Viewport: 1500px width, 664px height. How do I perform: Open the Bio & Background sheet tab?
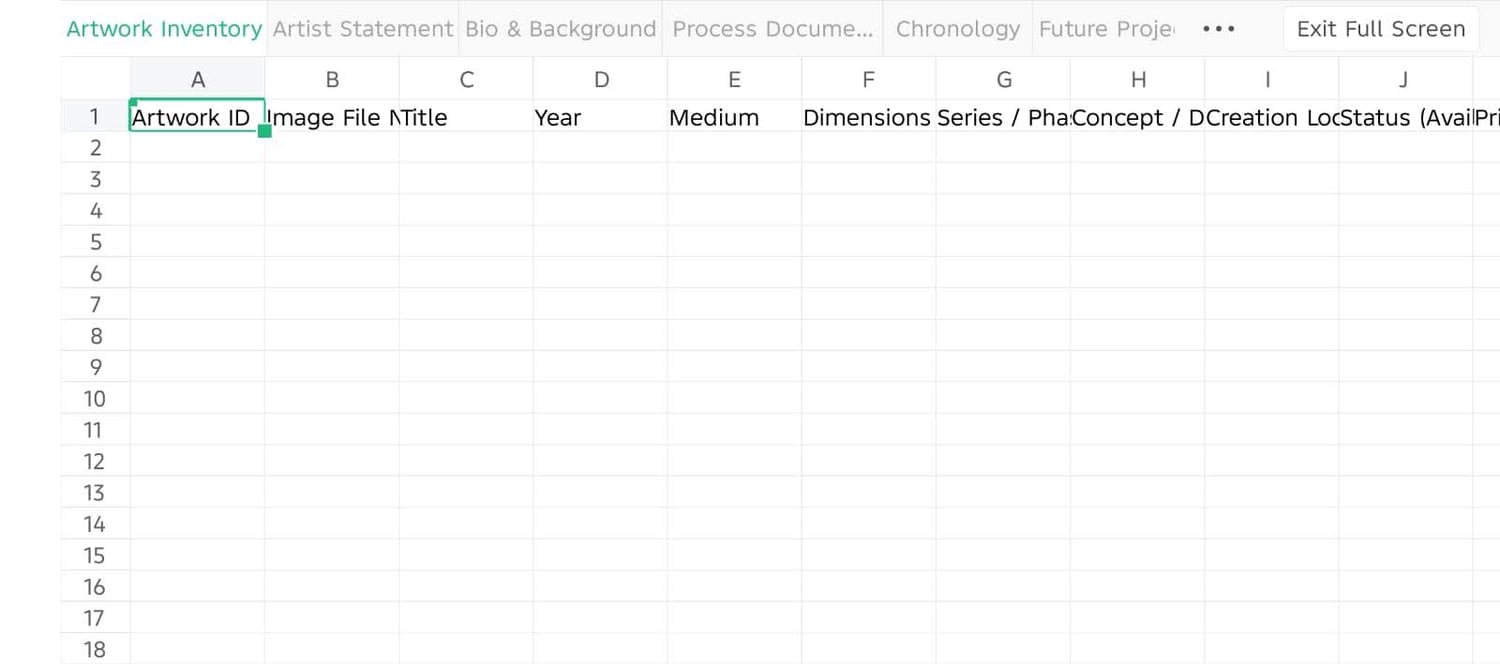click(x=560, y=29)
